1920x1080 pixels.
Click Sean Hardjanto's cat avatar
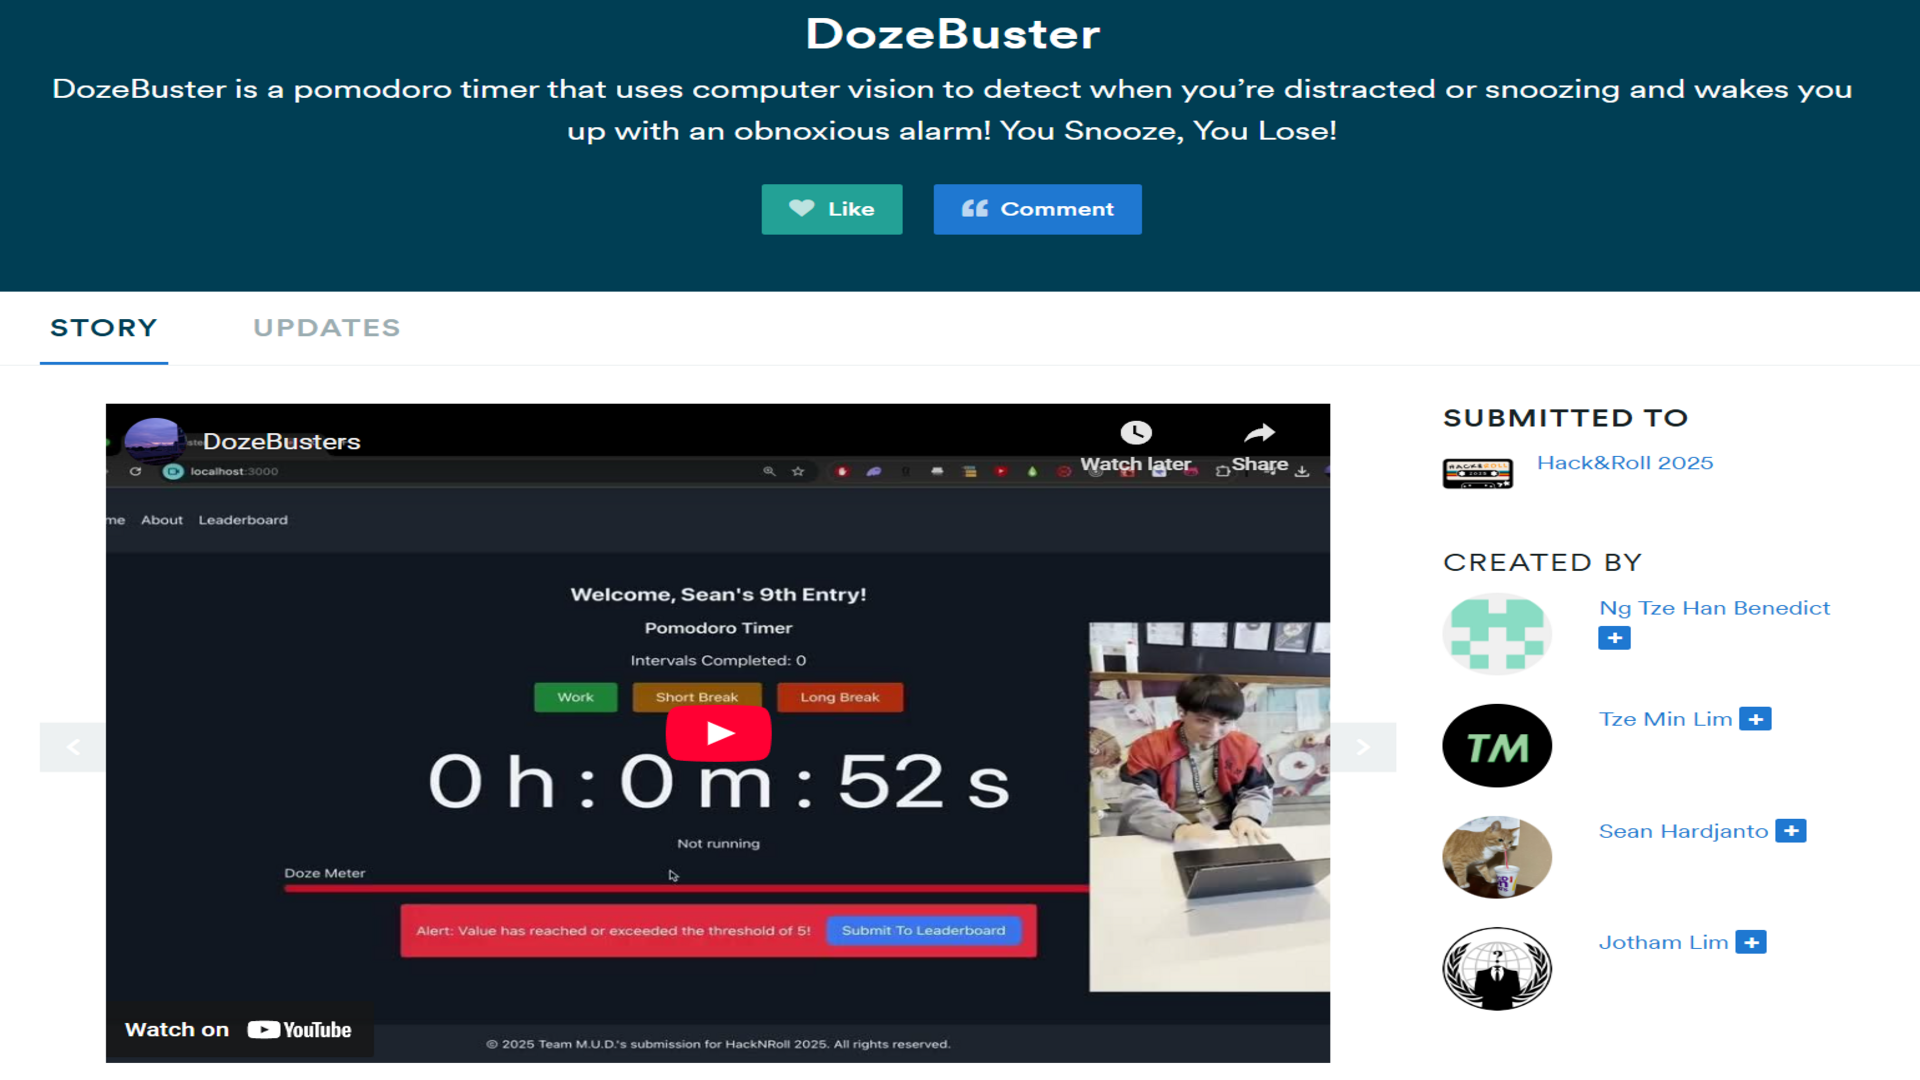[x=1497, y=857]
